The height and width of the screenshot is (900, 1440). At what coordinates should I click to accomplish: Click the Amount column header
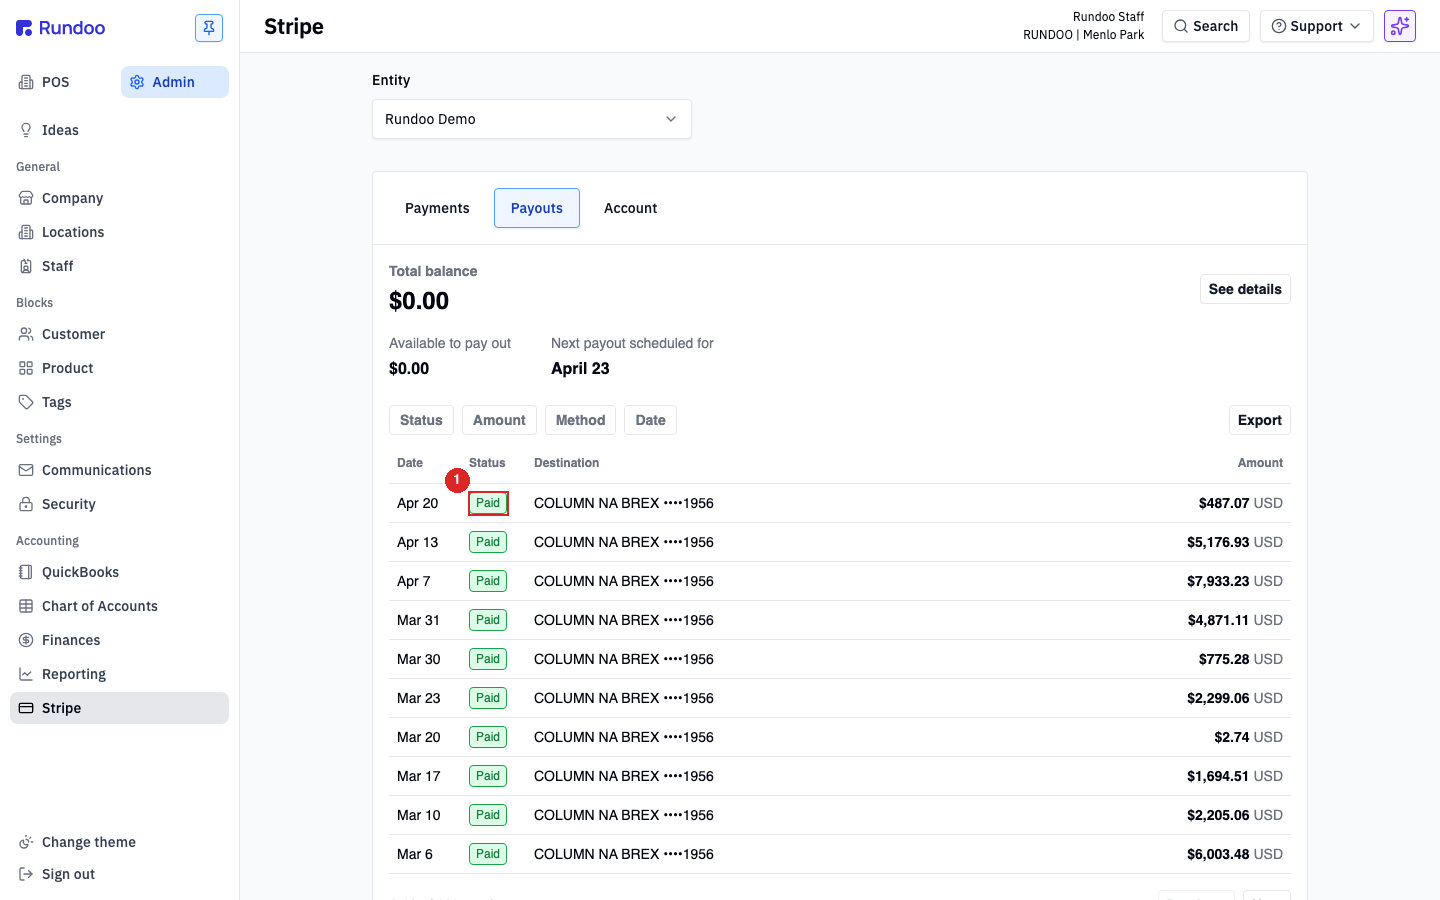(x=1260, y=463)
